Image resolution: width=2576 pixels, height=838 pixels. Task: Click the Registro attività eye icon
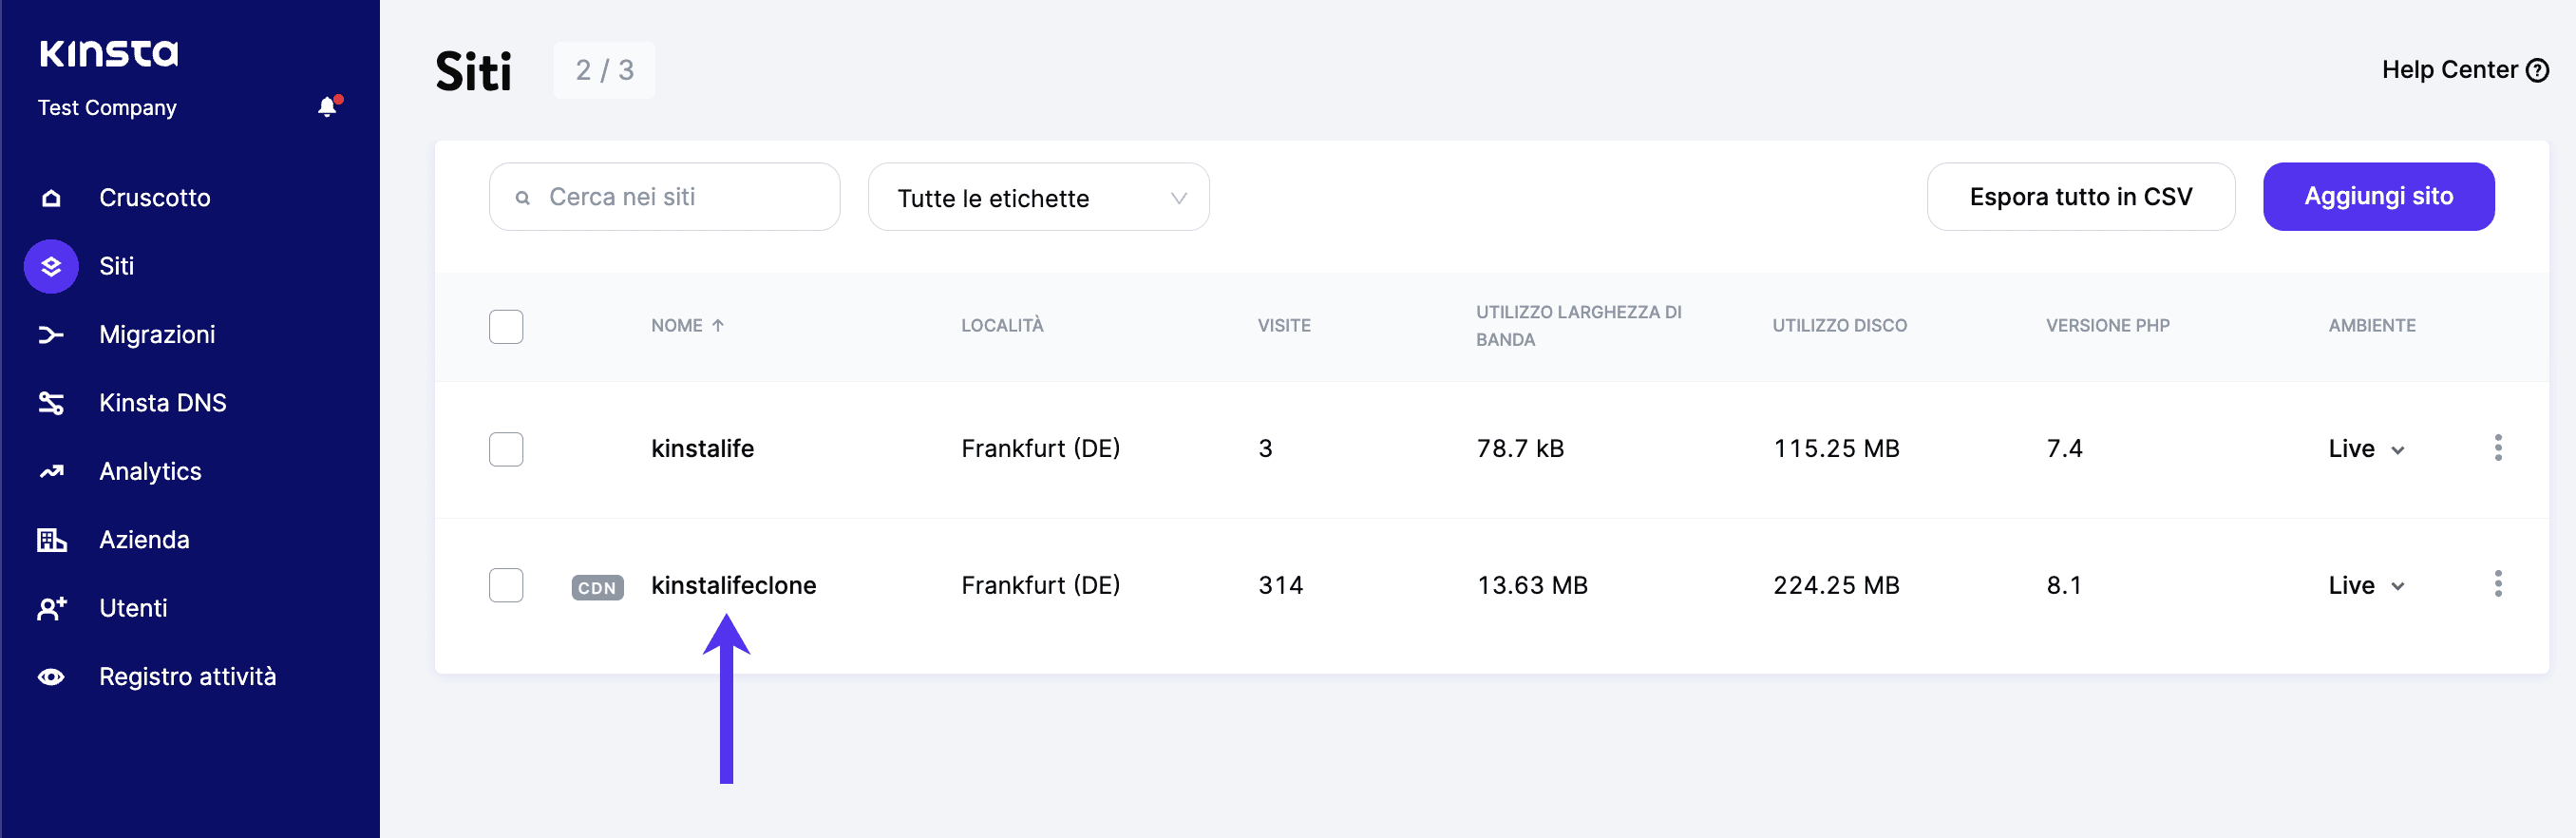pos(51,676)
